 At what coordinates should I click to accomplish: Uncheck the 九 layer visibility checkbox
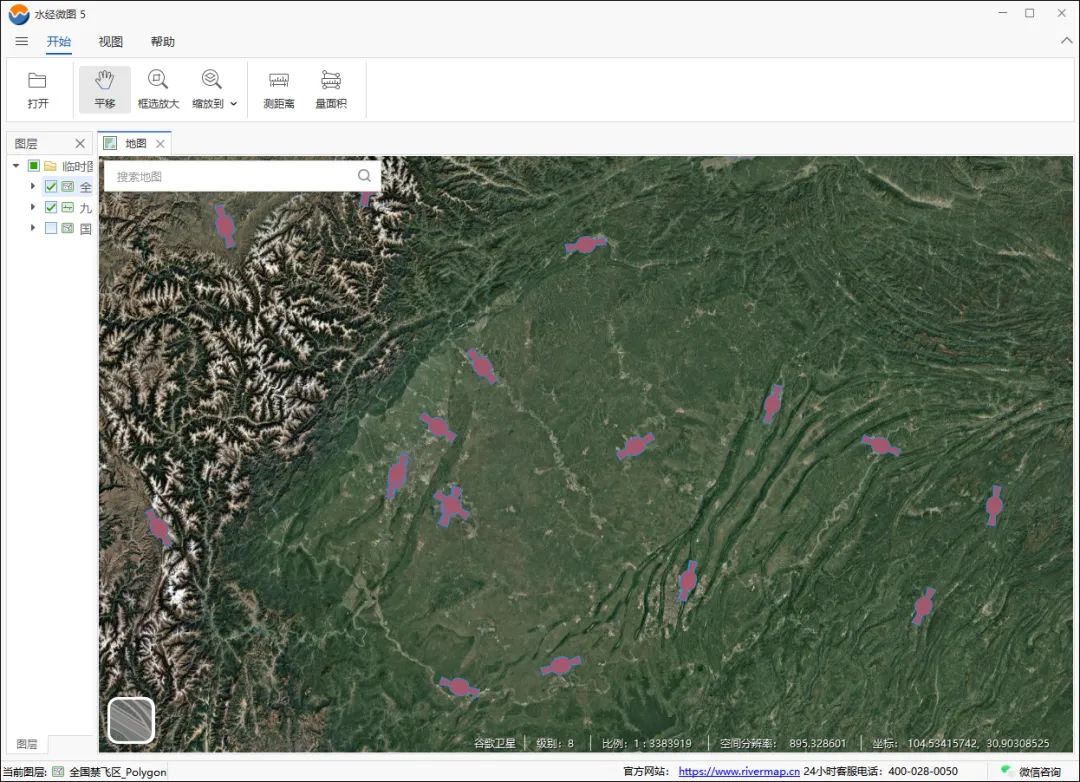click(x=51, y=207)
